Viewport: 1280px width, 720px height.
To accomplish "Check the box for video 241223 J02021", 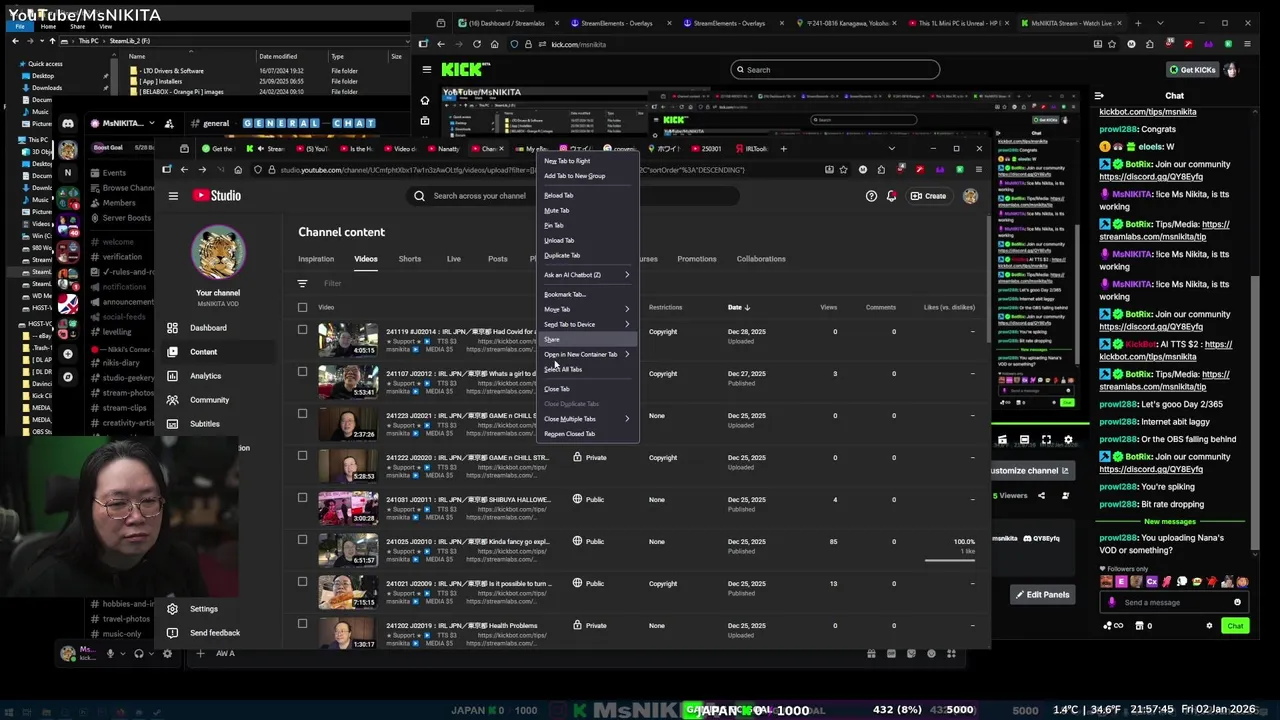I will pyautogui.click(x=302, y=414).
